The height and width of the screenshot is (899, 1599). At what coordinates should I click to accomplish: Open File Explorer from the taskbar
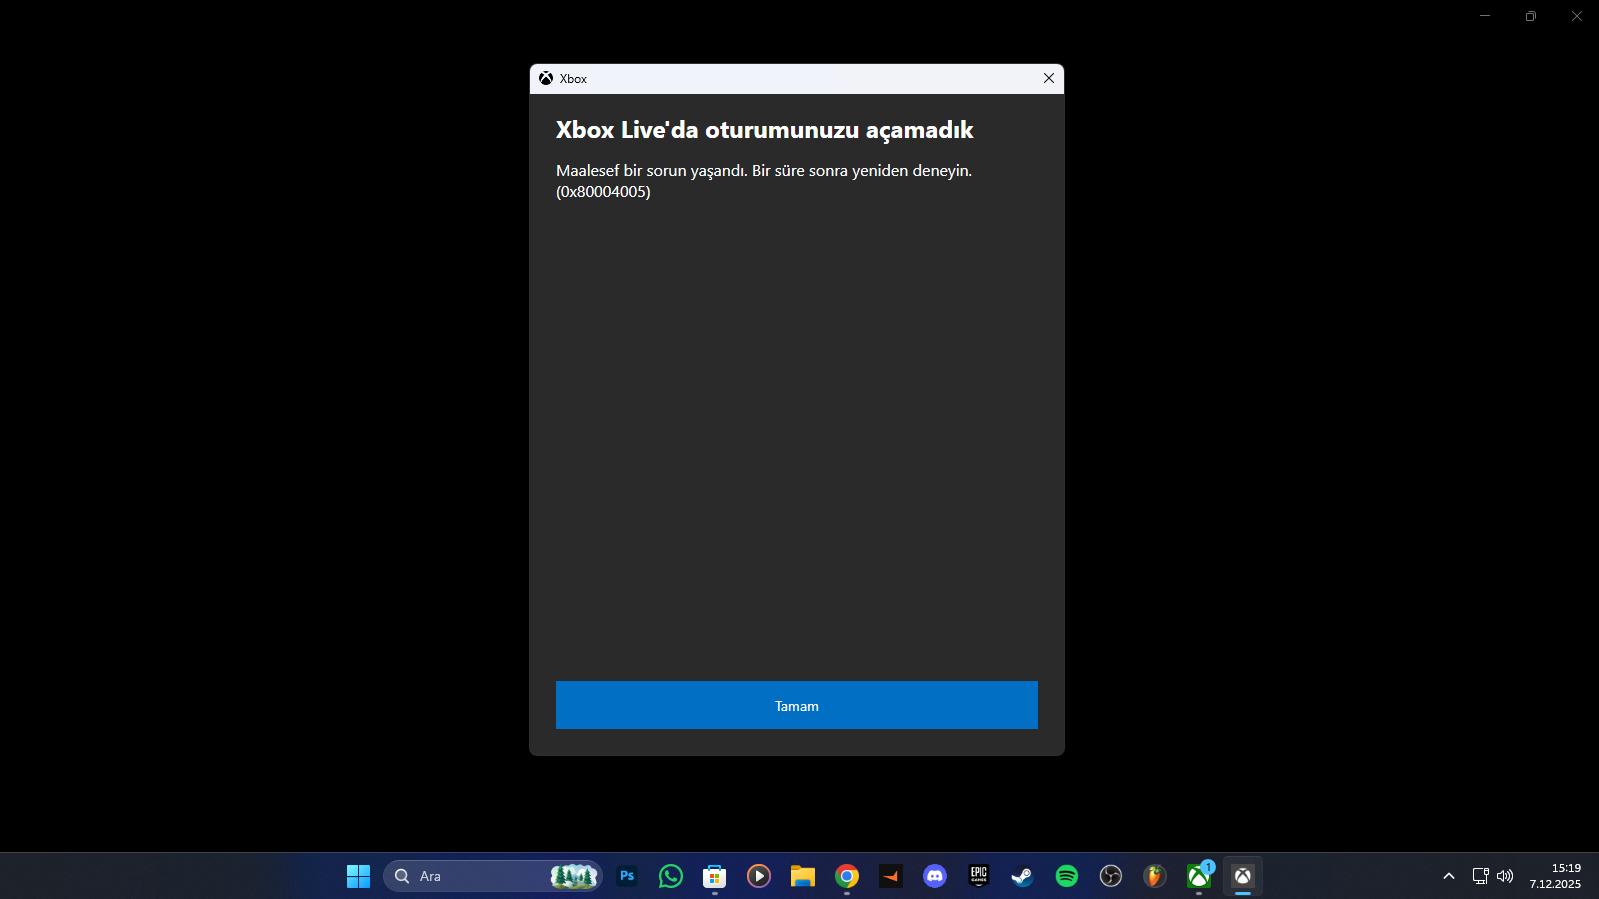click(x=803, y=876)
